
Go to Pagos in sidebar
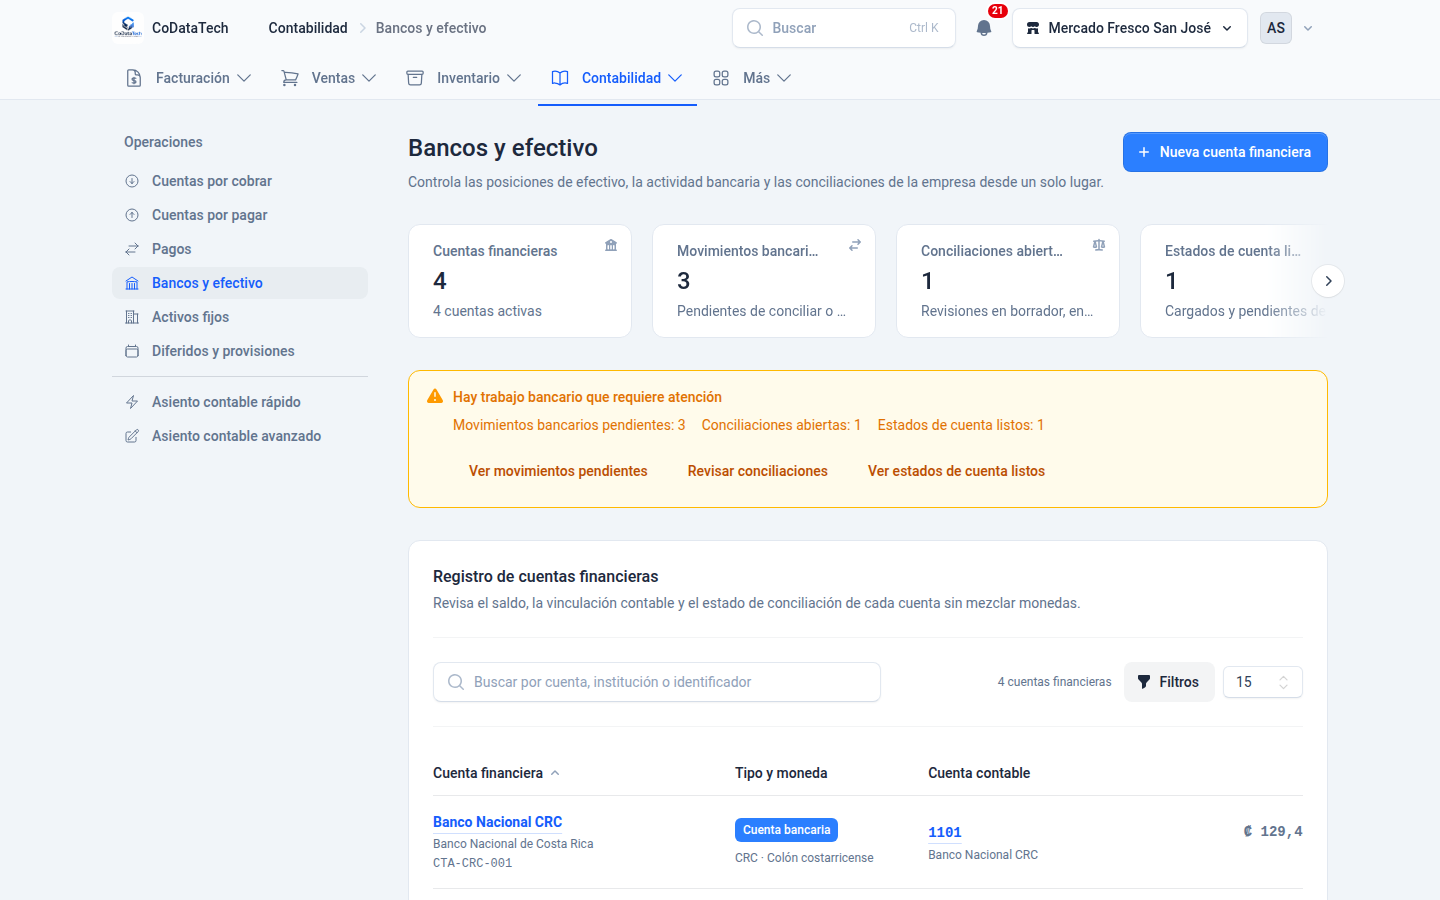(x=240, y=249)
